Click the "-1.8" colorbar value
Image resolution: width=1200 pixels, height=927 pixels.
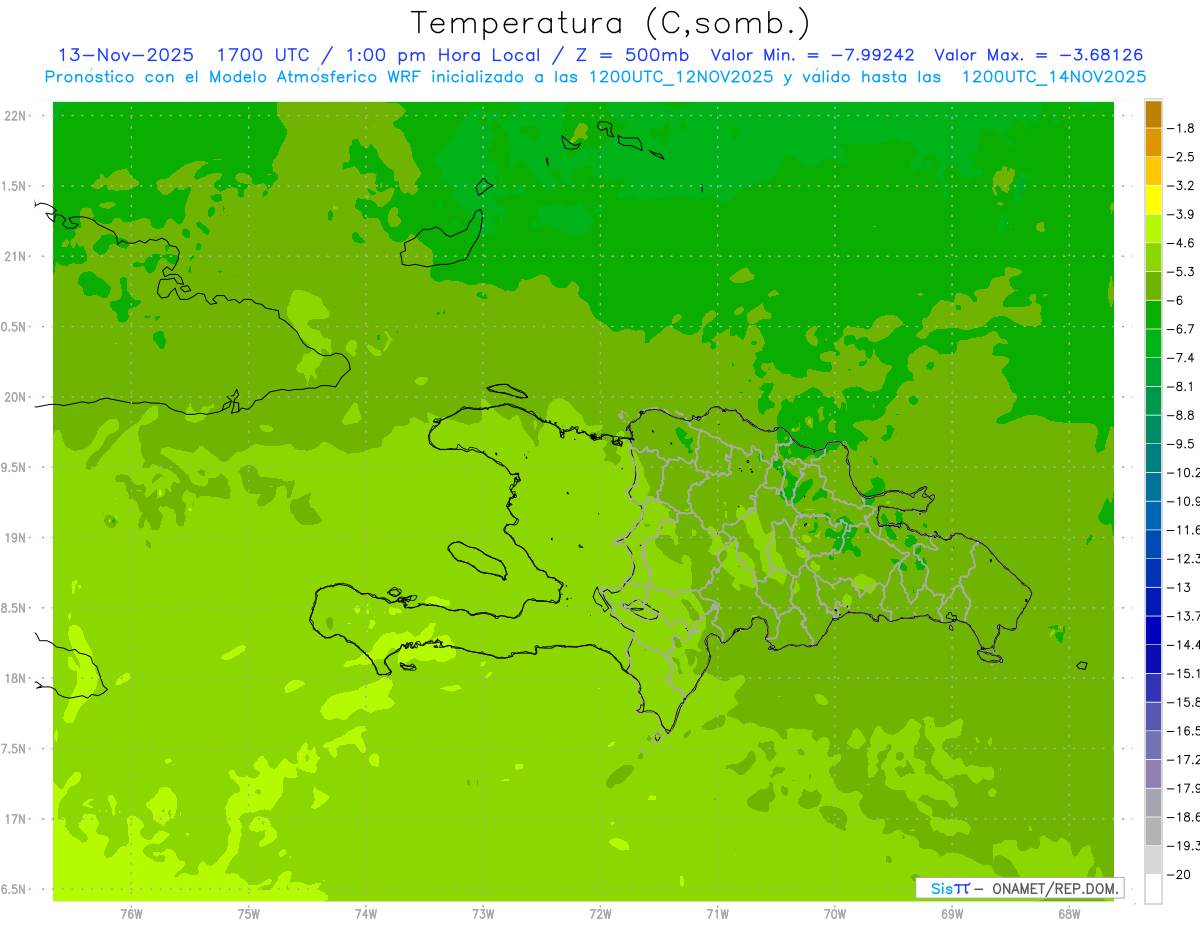point(1182,128)
